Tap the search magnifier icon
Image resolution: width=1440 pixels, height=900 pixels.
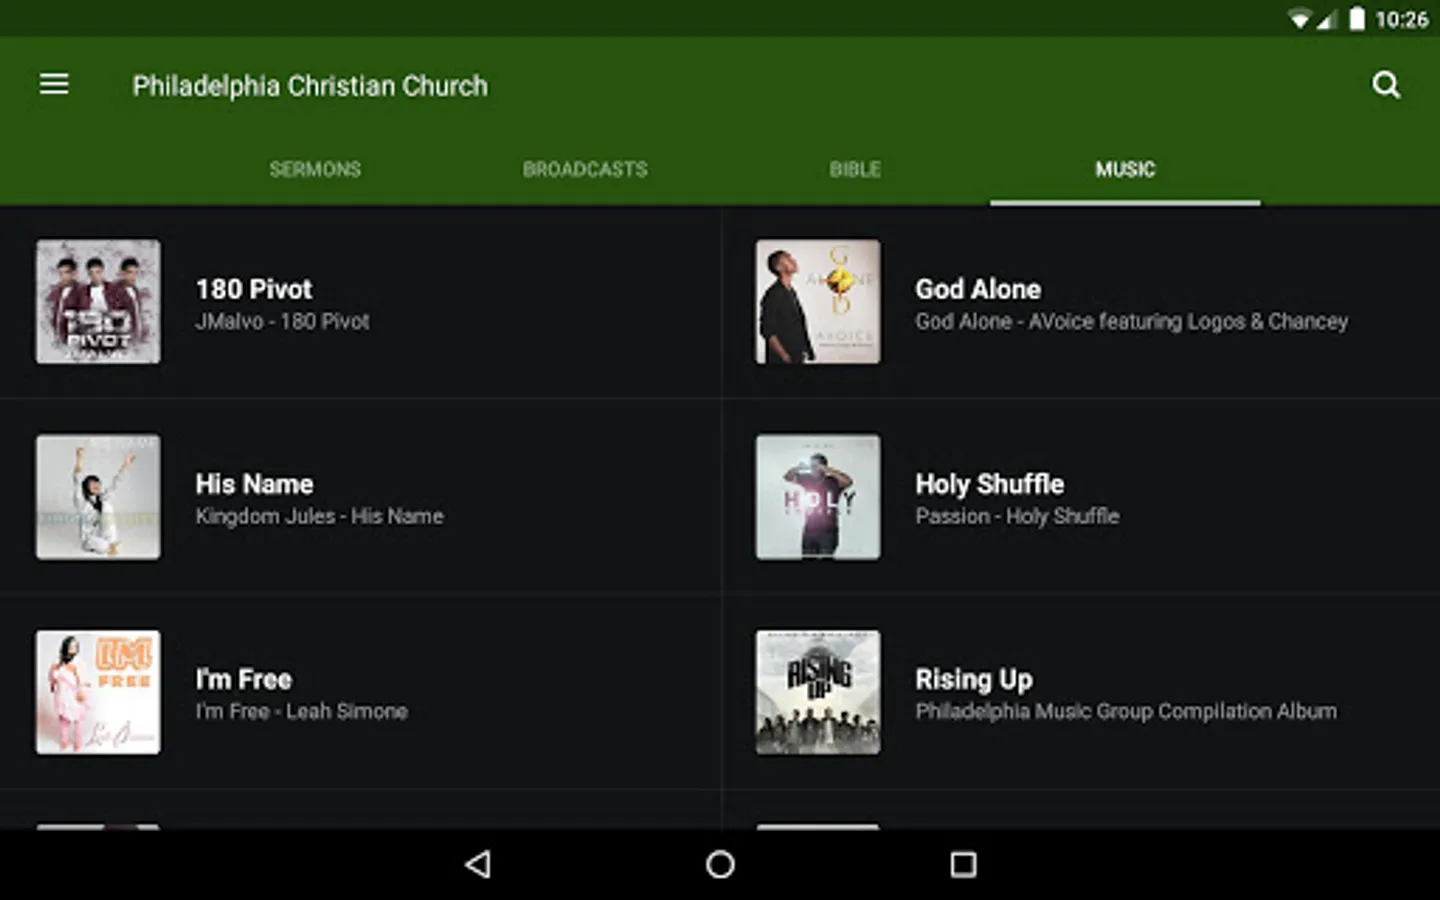(1386, 85)
